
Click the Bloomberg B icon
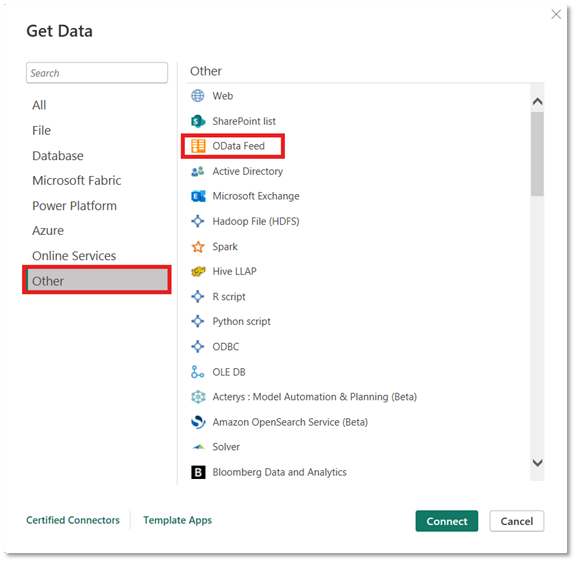coord(198,472)
